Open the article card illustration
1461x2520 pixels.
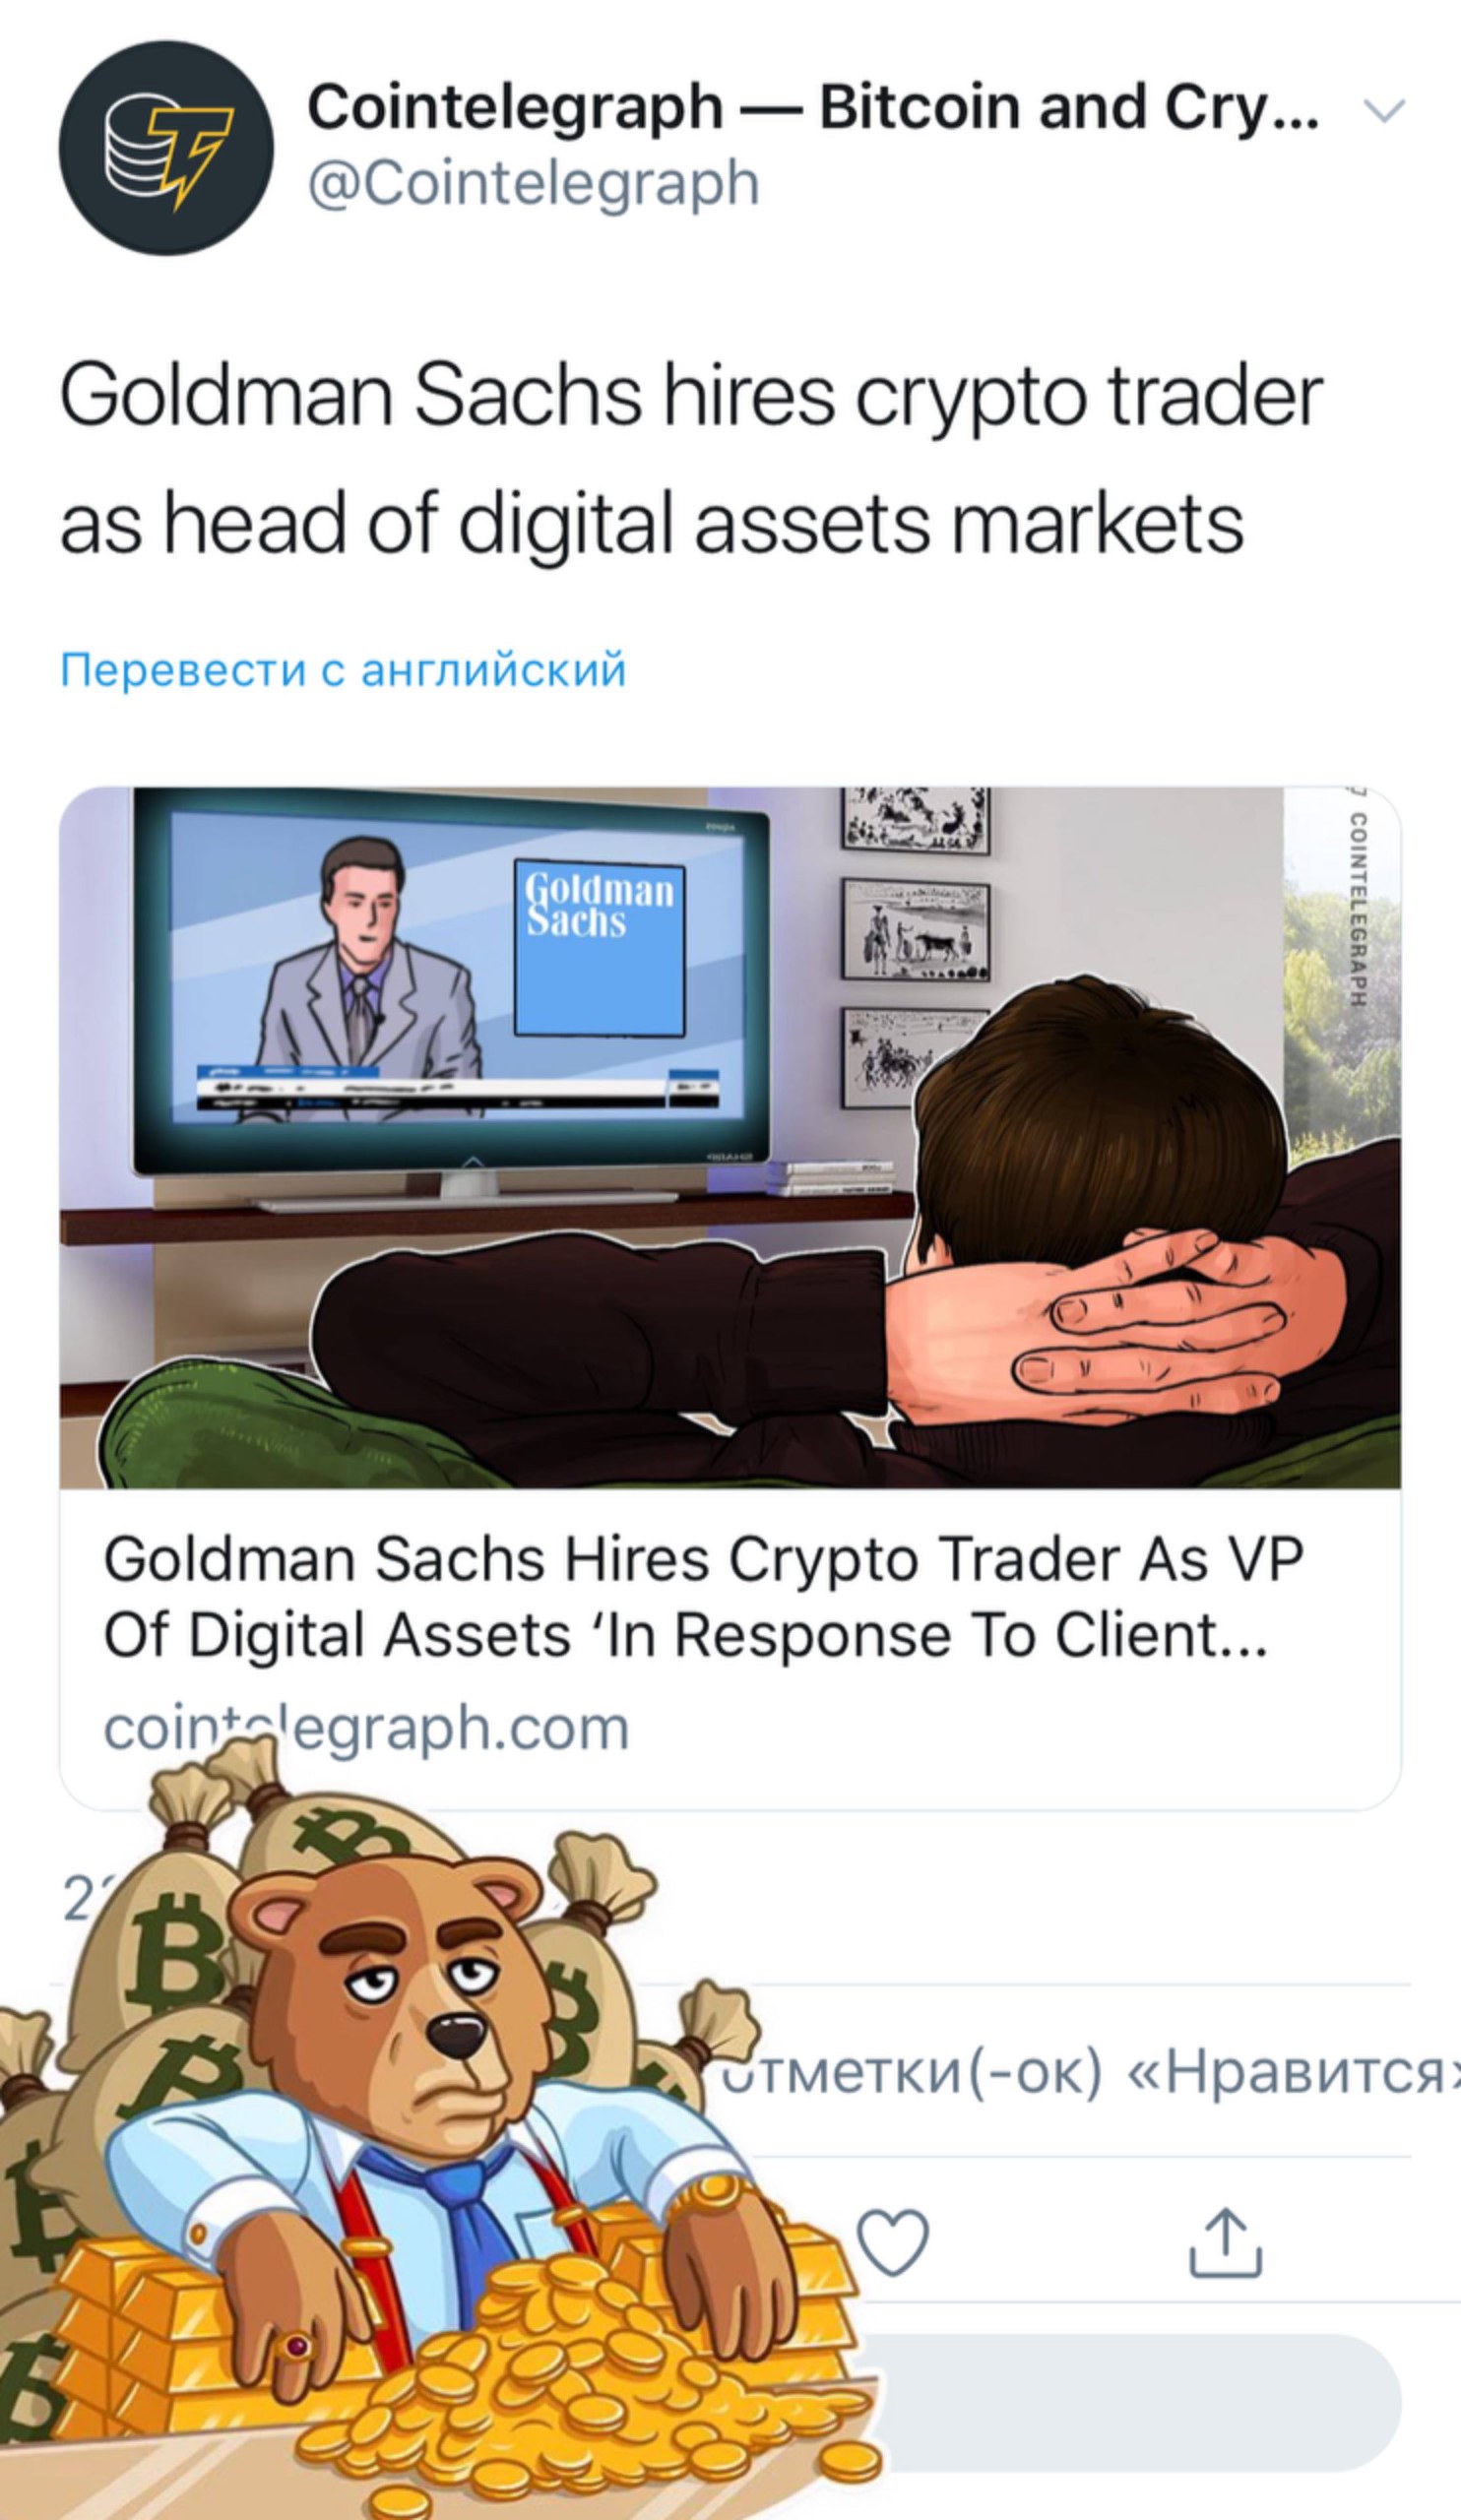click(x=730, y=1137)
